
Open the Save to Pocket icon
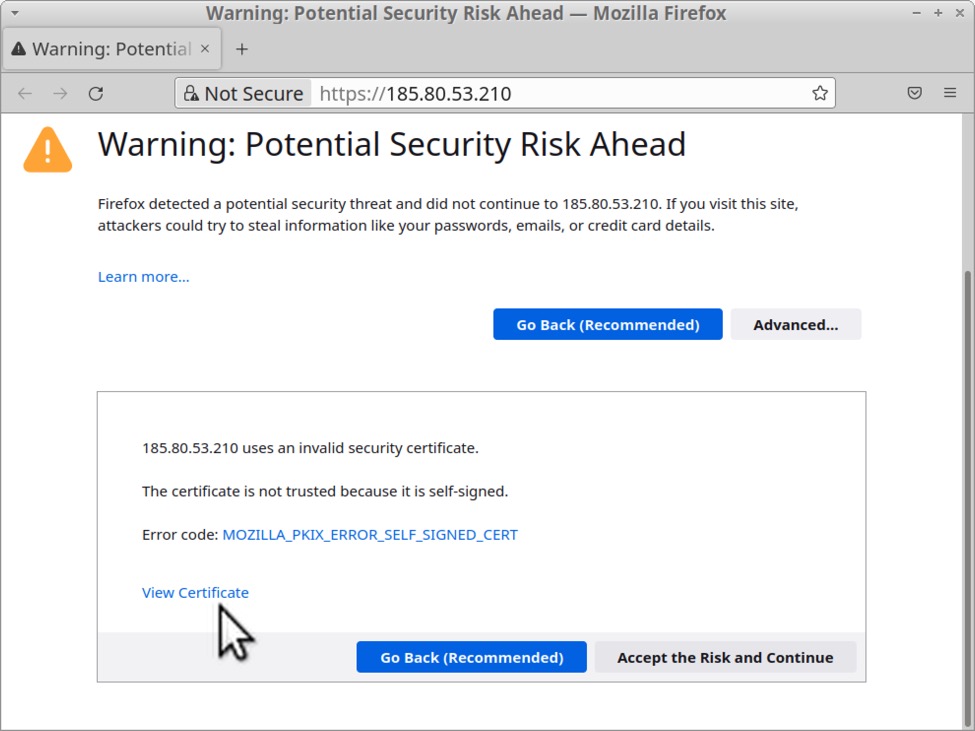pyautogui.click(x=914, y=93)
